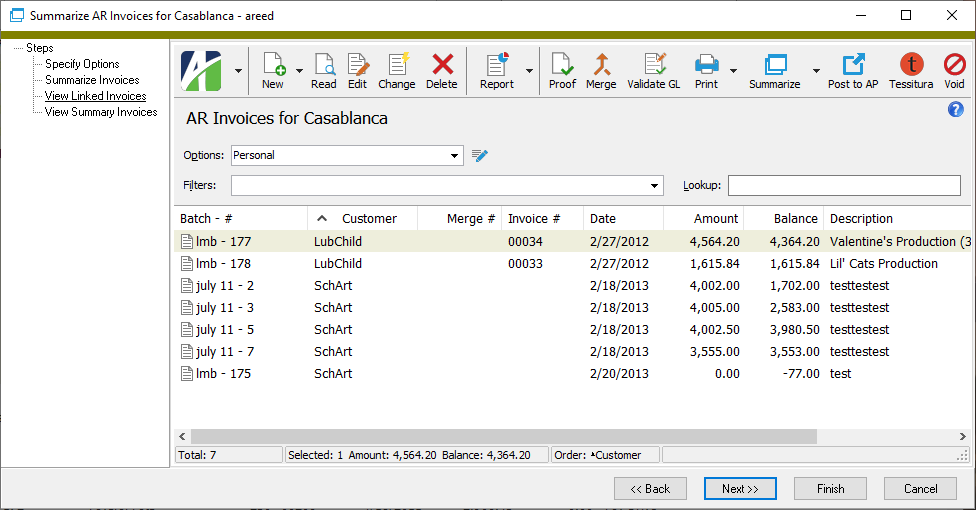Image resolution: width=976 pixels, height=510 pixels.
Task: Click the Steps tree root
Action: click(x=40, y=48)
